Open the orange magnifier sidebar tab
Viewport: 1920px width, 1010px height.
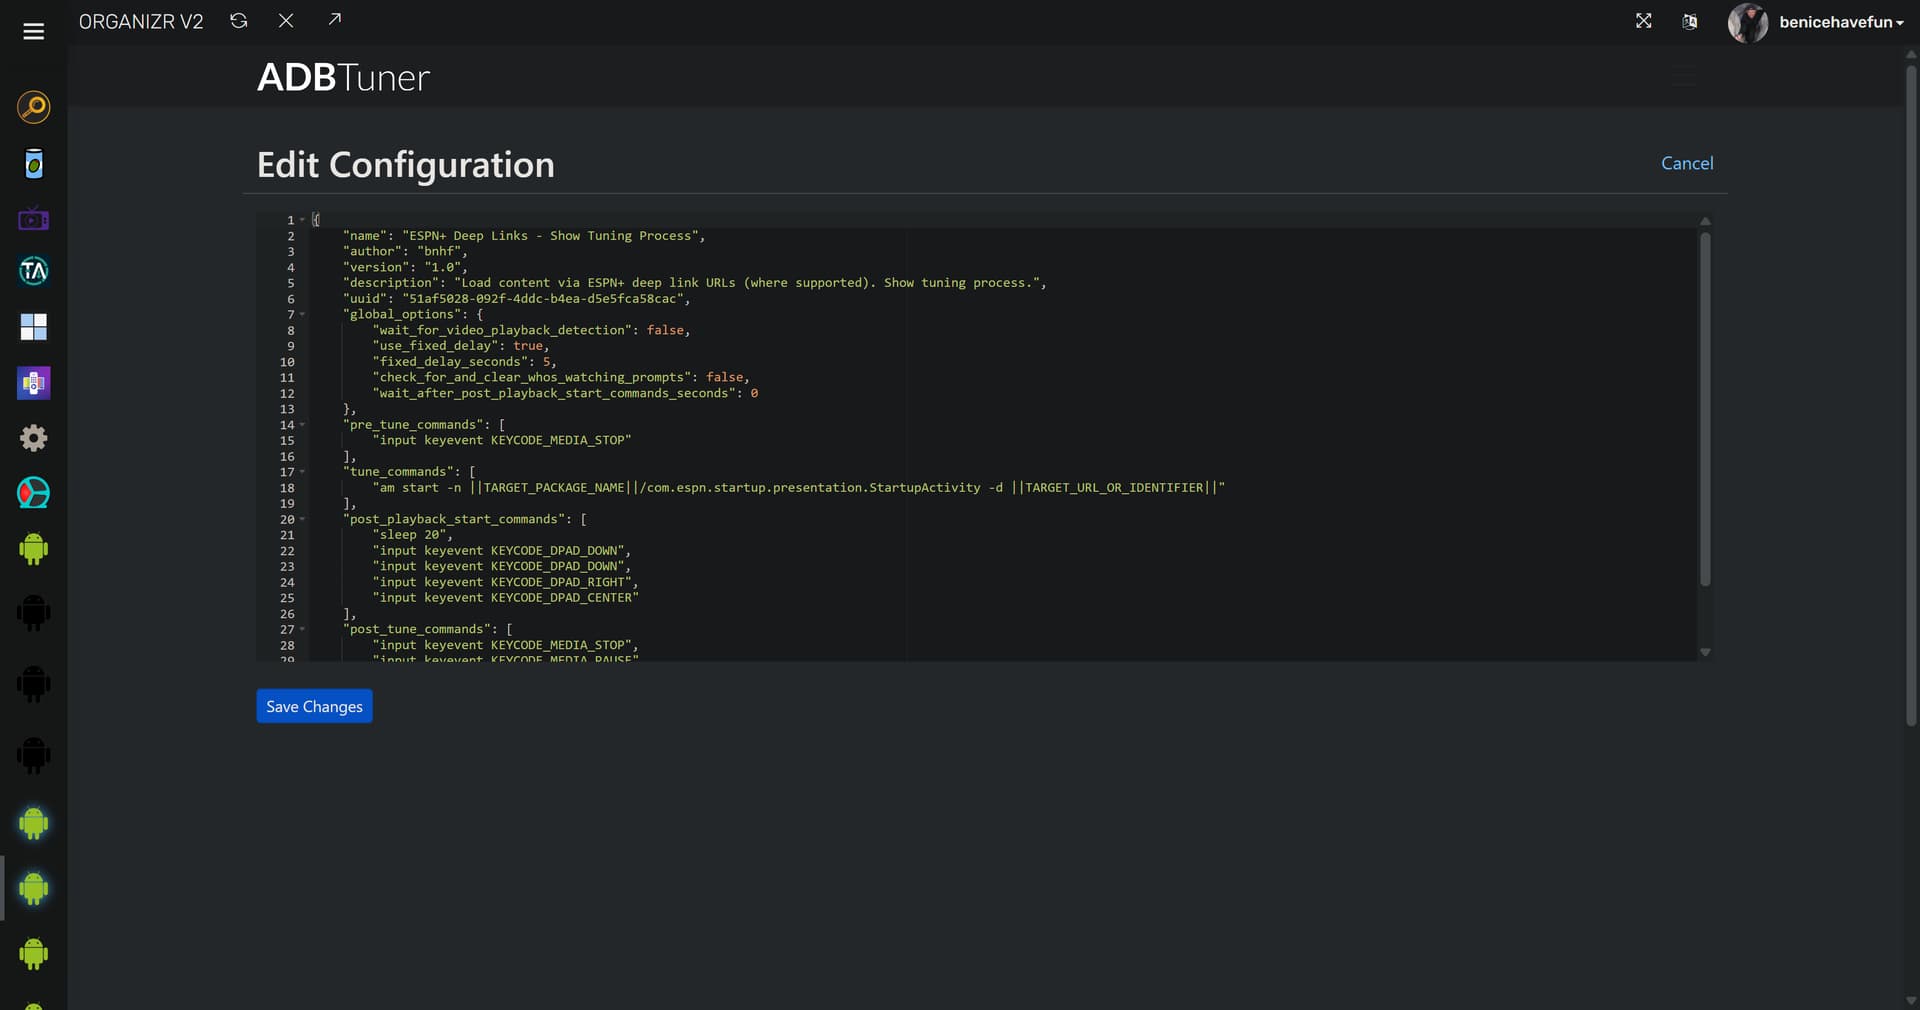33,107
